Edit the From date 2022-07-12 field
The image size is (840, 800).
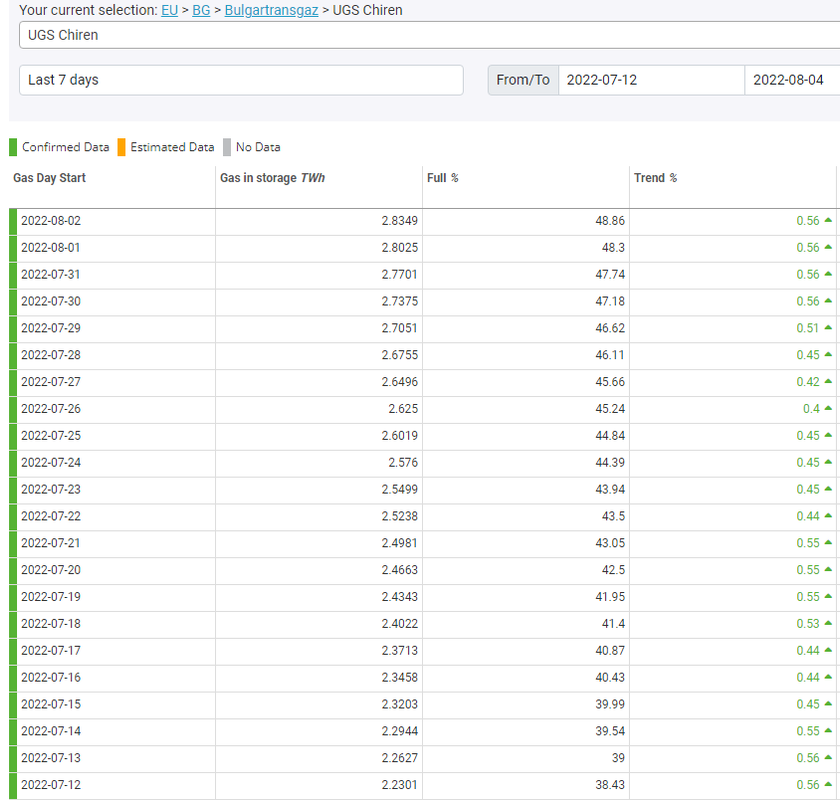coord(651,80)
